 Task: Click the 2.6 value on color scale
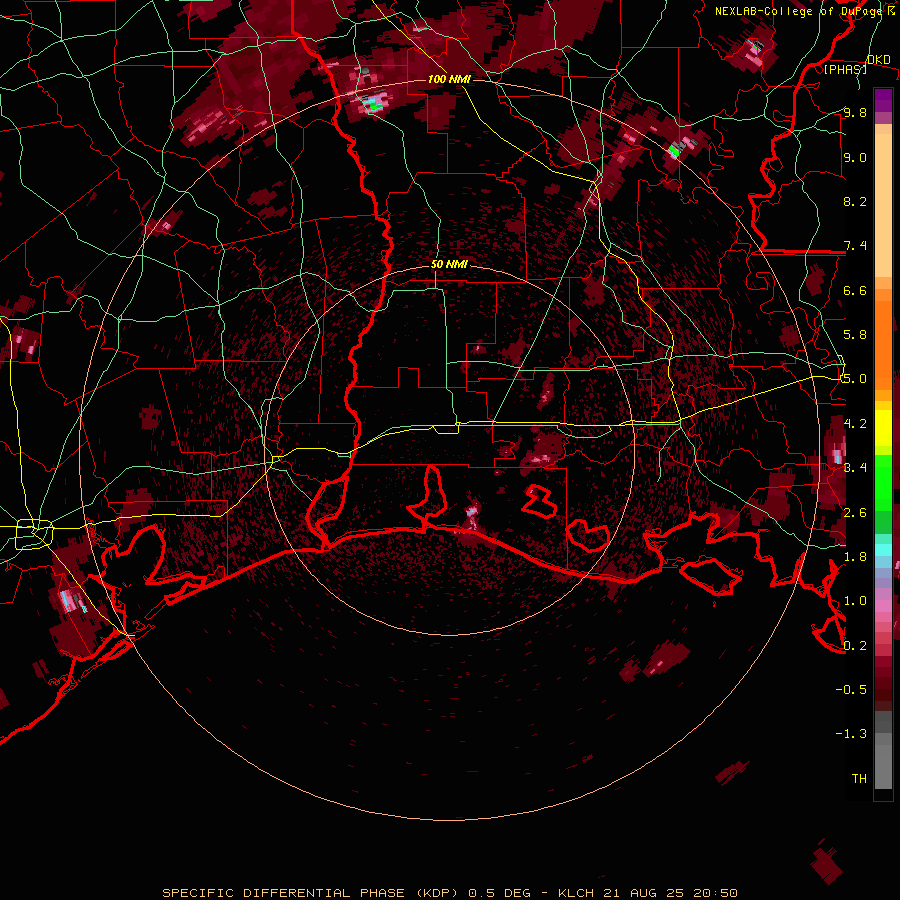point(855,513)
